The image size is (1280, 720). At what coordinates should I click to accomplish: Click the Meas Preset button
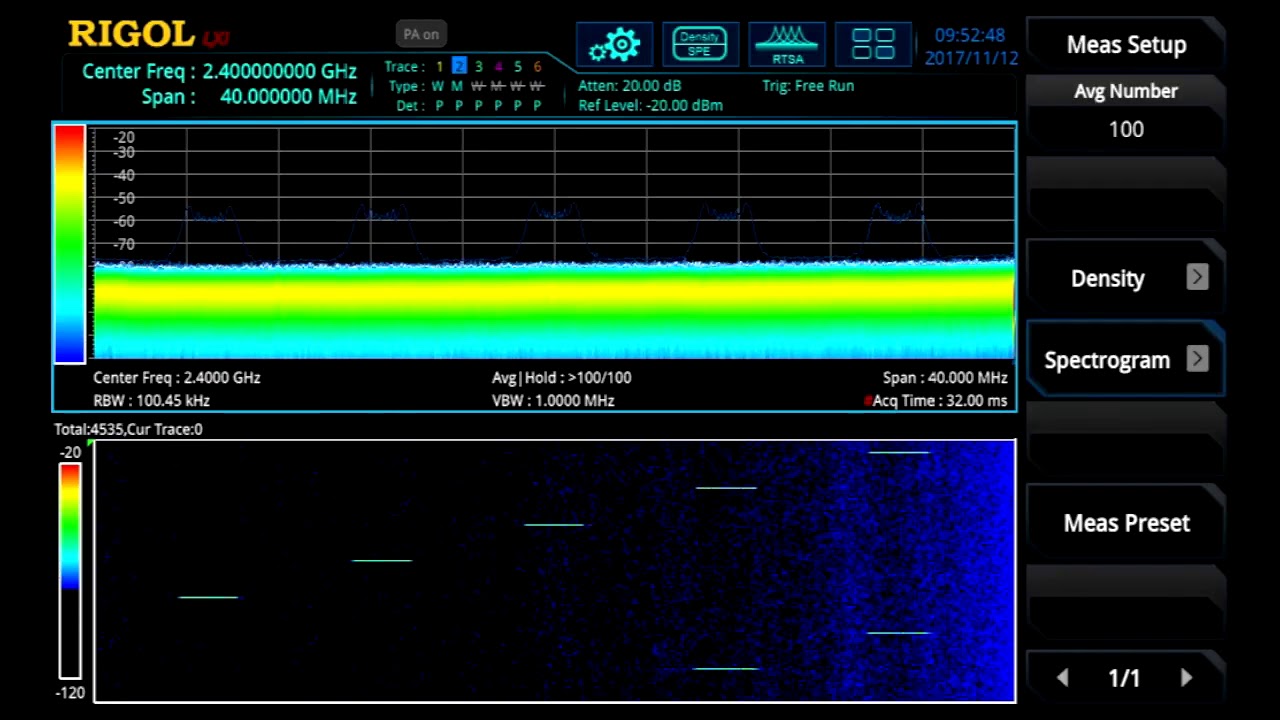point(1126,523)
